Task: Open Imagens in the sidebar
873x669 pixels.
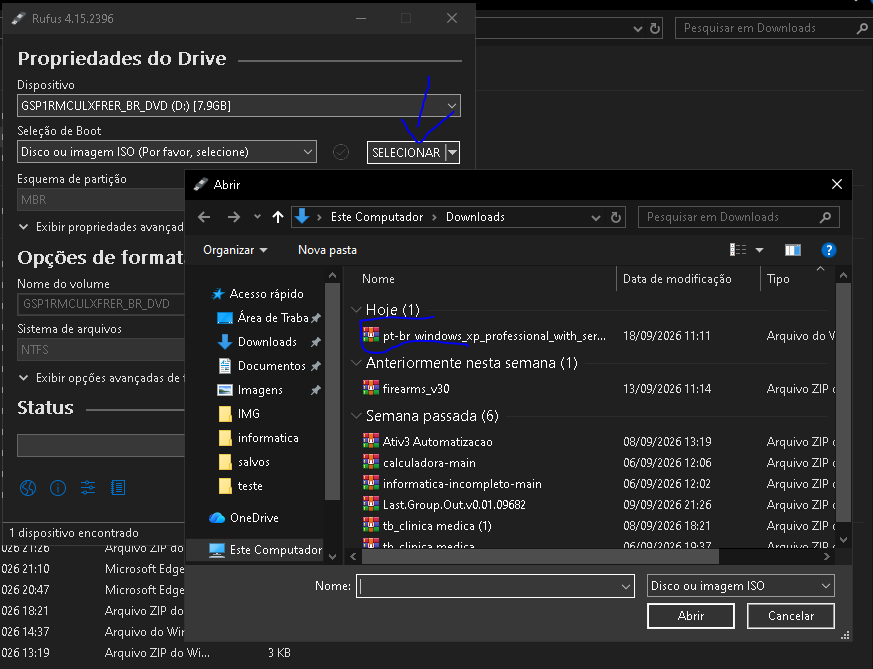Action: tap(250, 390)
